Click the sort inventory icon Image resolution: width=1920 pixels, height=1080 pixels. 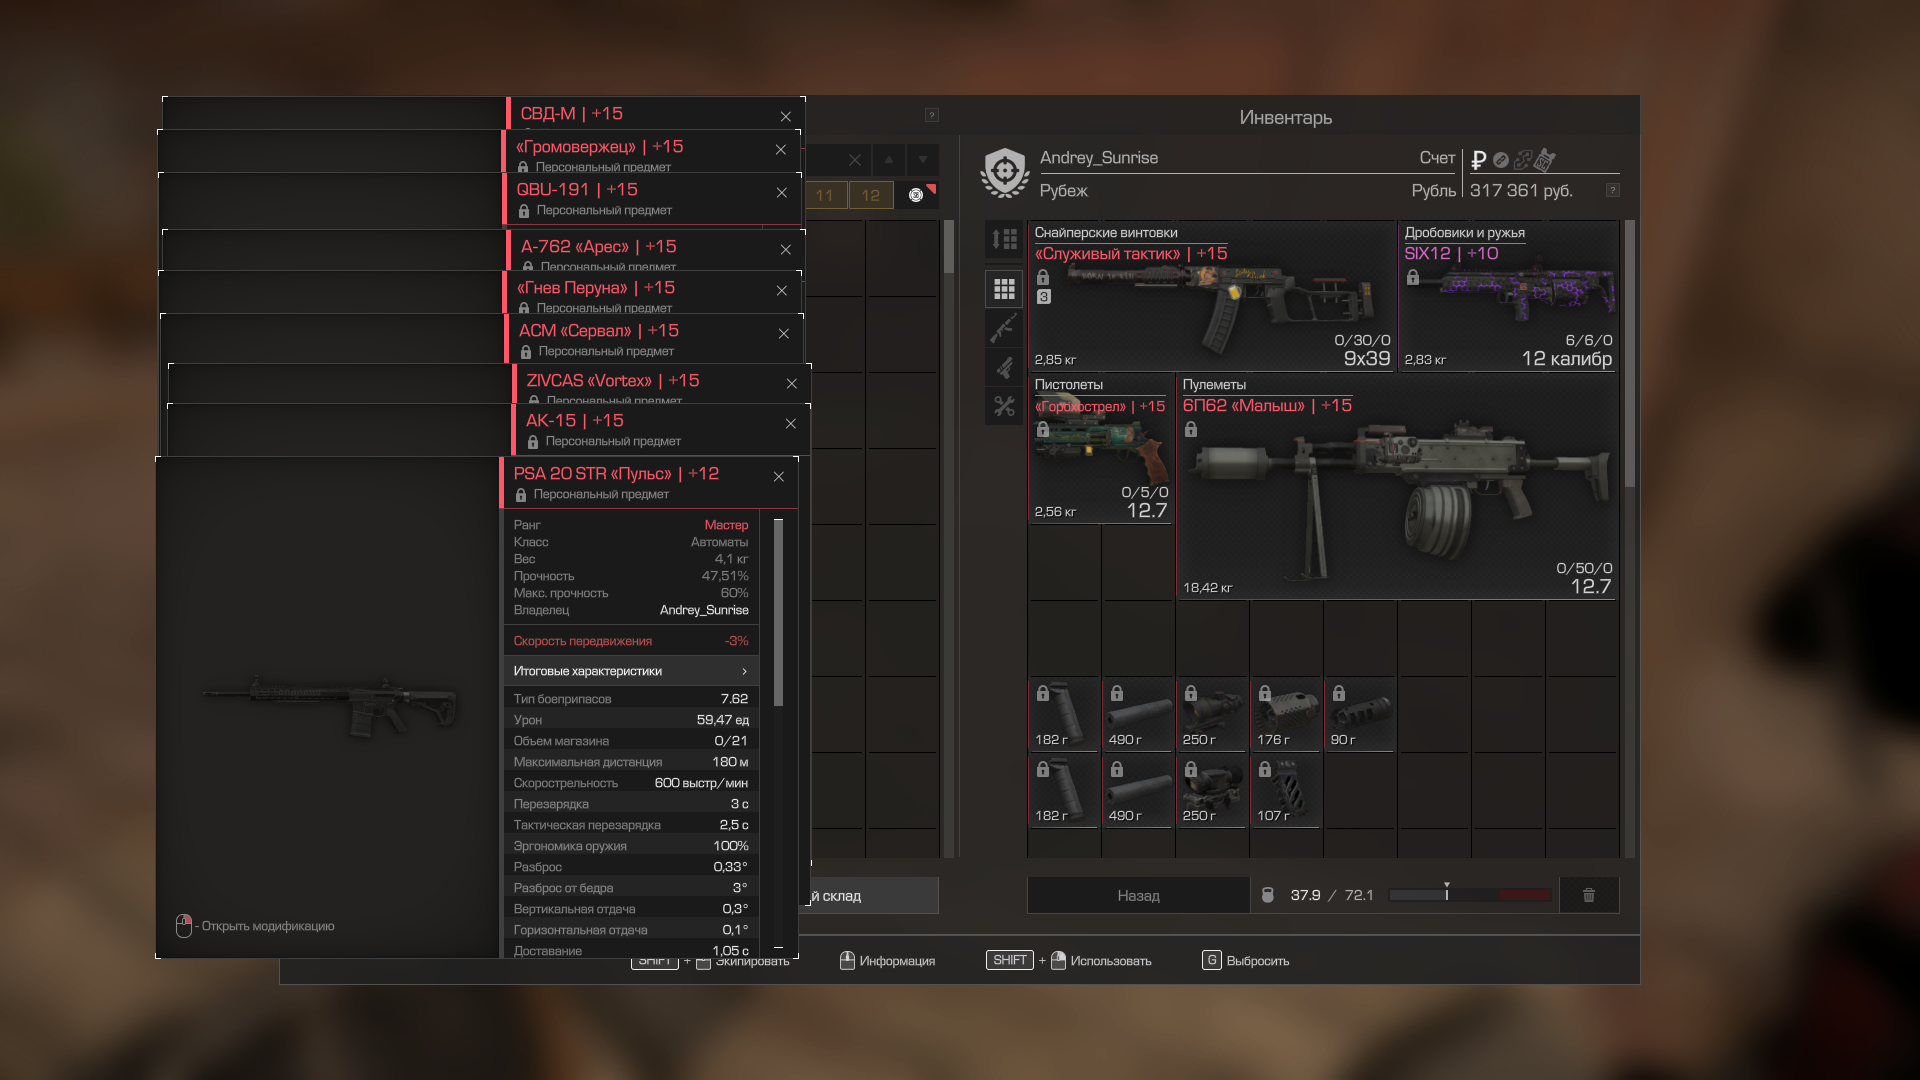[x=1004, y=239]
